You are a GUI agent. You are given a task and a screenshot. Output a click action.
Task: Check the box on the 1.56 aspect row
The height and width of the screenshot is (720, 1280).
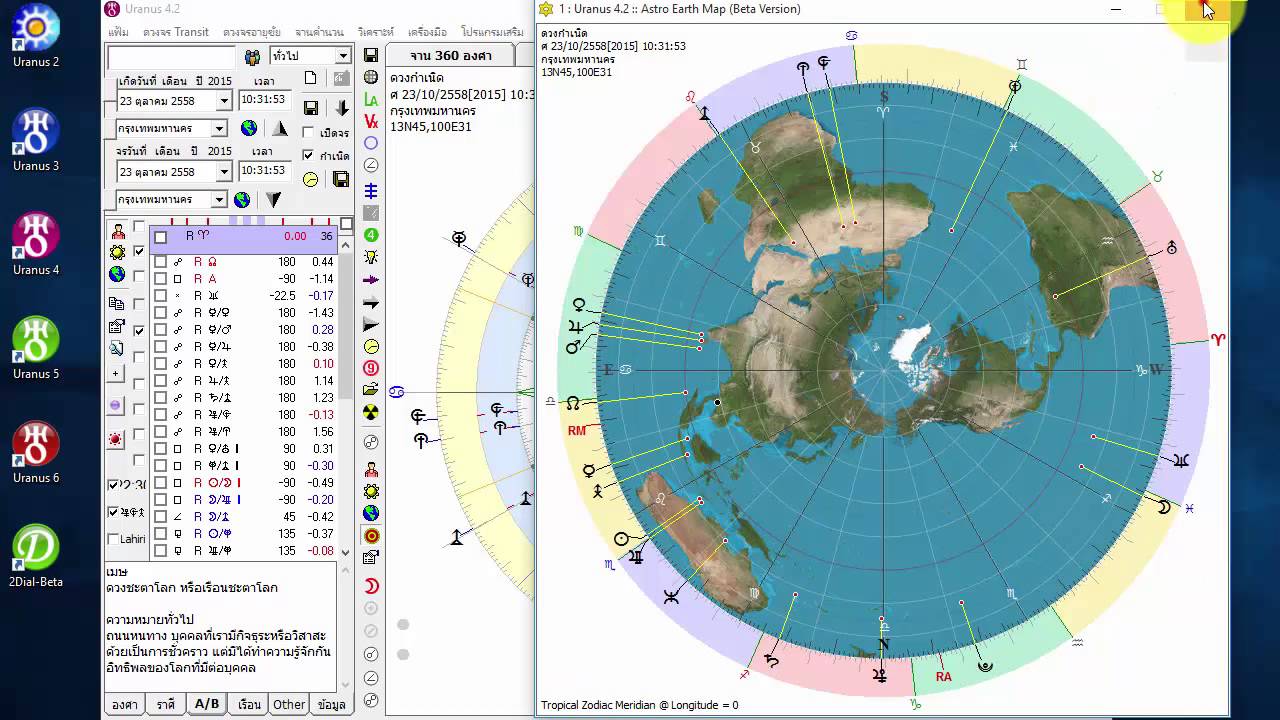tap(160, 432)
